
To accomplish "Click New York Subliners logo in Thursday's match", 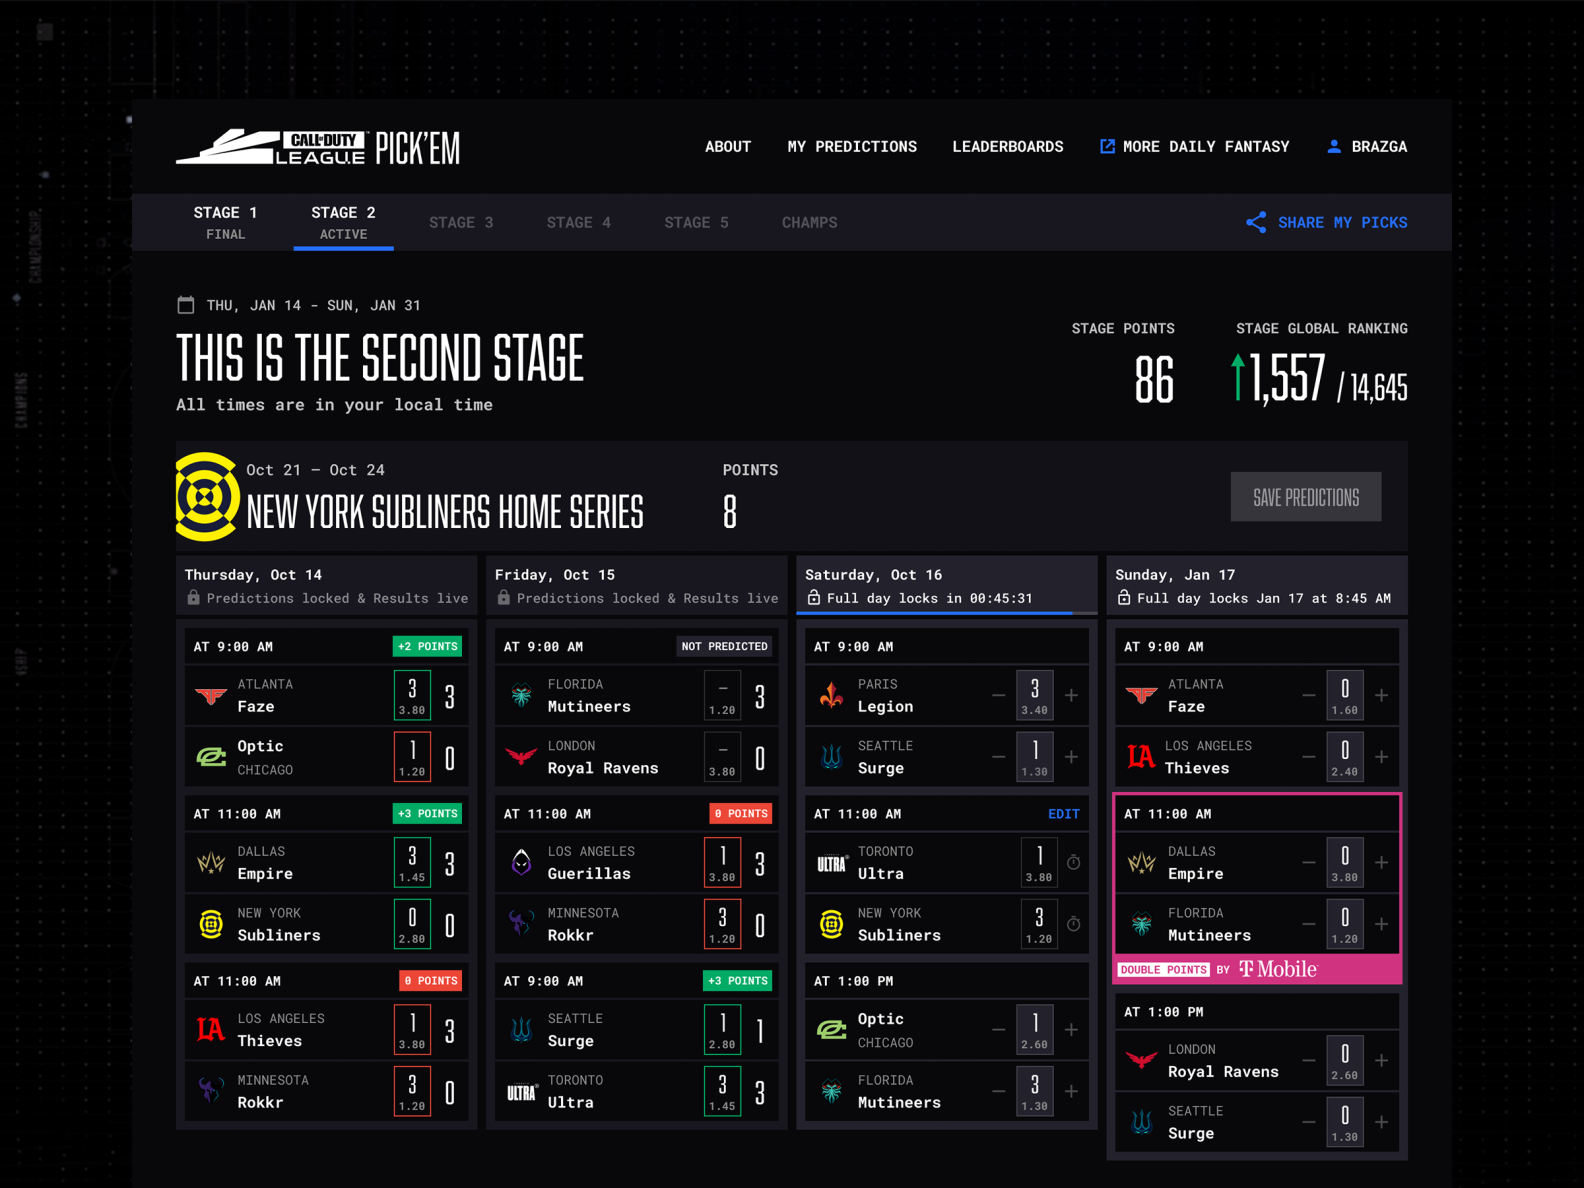I will (211, 924).
